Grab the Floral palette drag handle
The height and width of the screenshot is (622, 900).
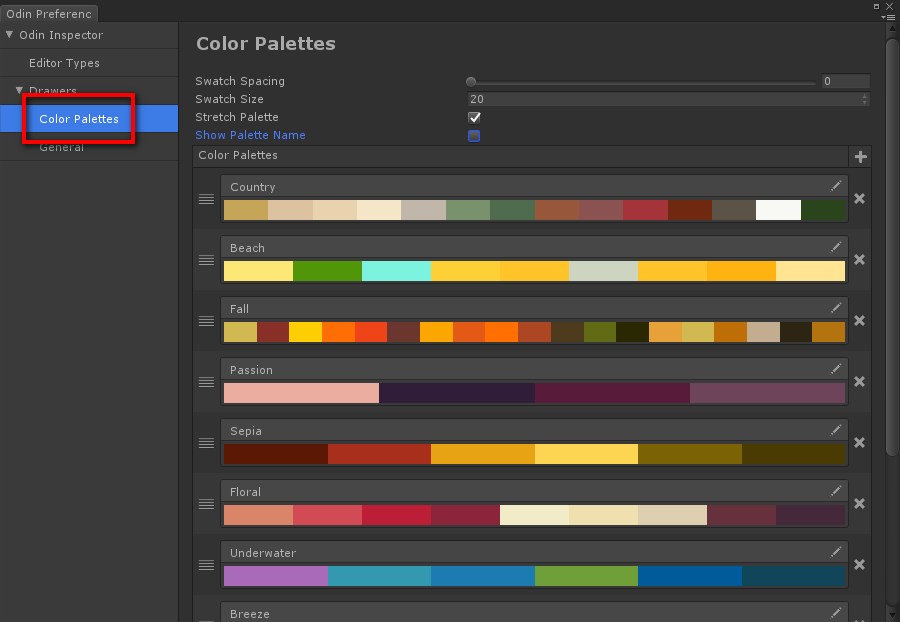tap(206, 504)
